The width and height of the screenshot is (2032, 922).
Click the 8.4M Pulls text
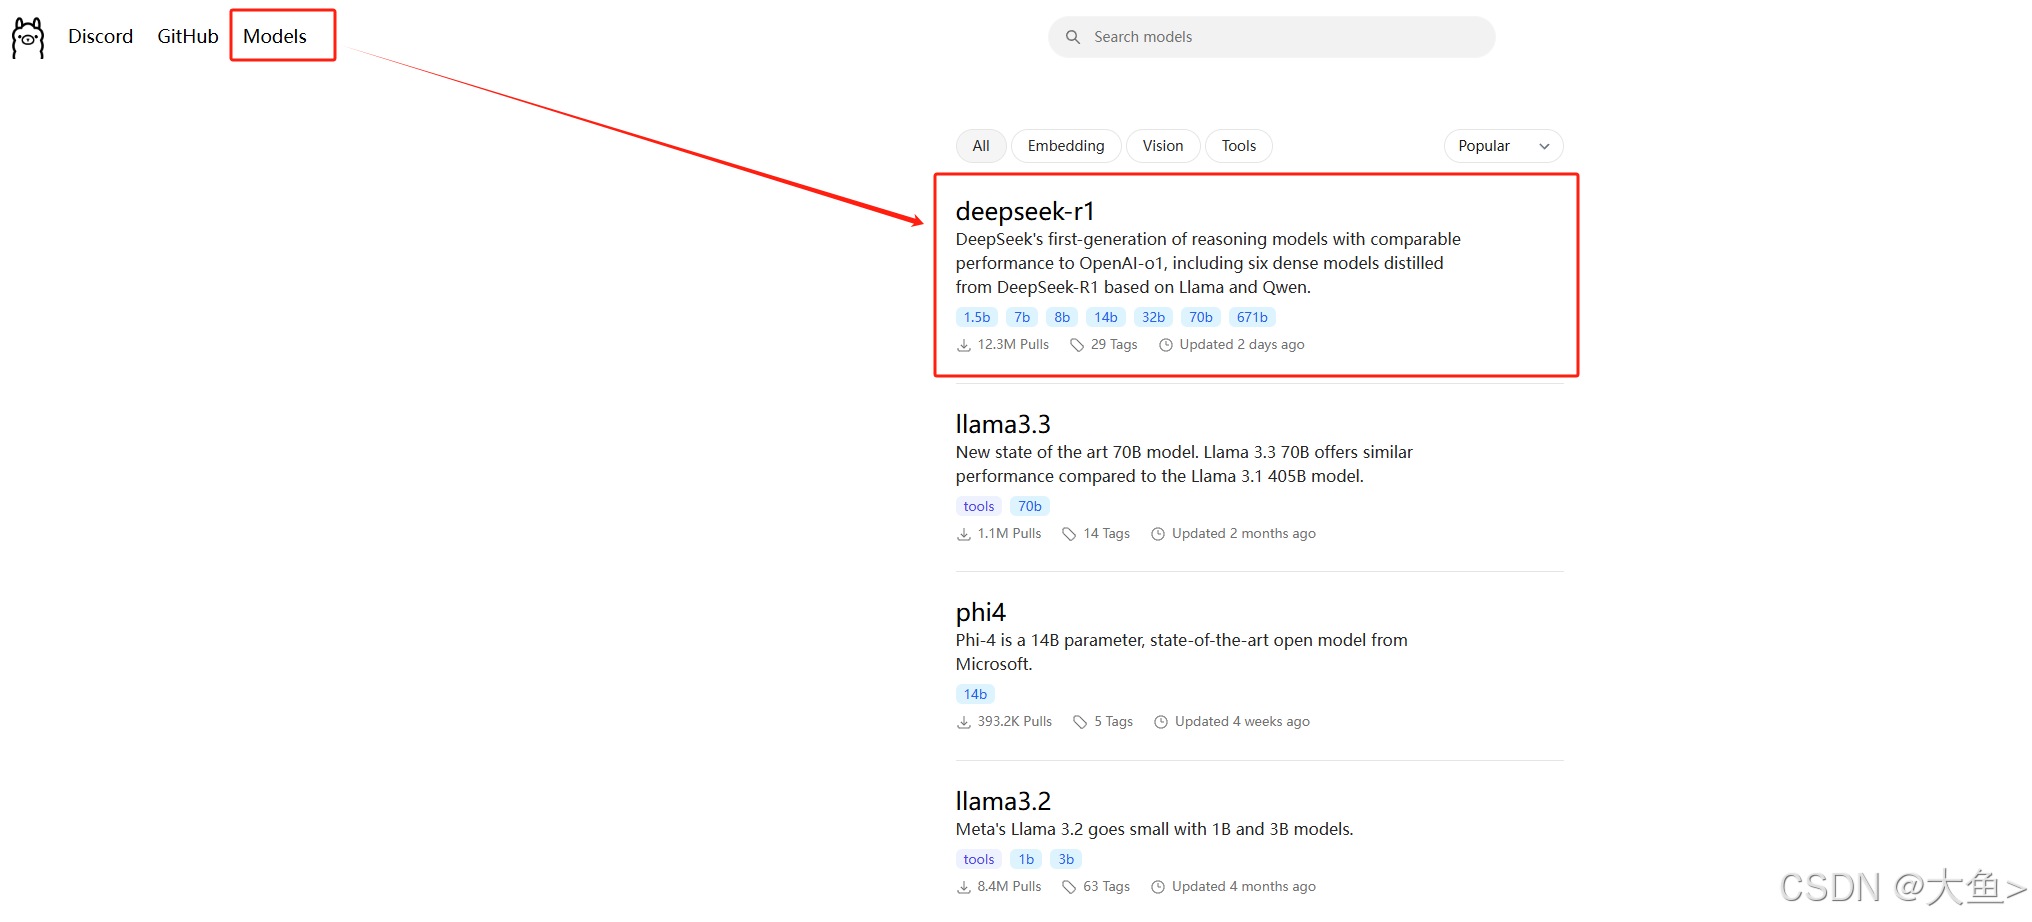pyautogui.click(x=1009, y=886)
